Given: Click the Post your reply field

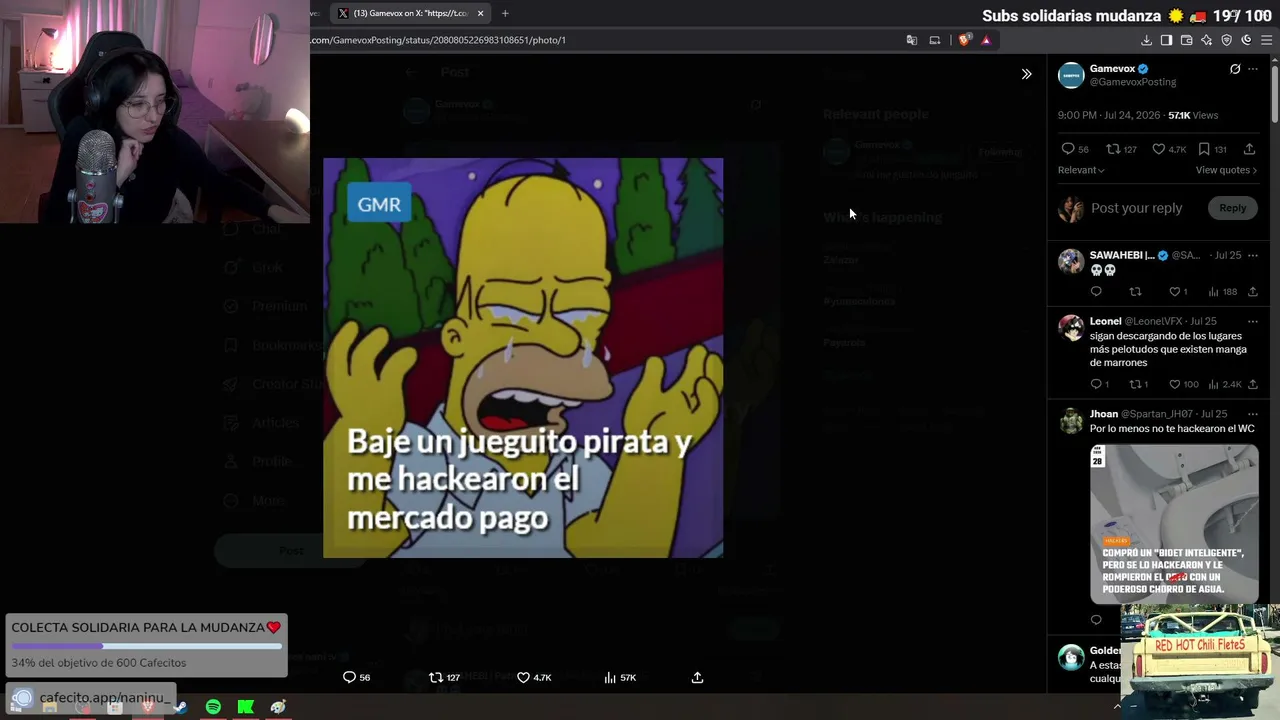Looking at the screenshot, I should (1137, 208).
